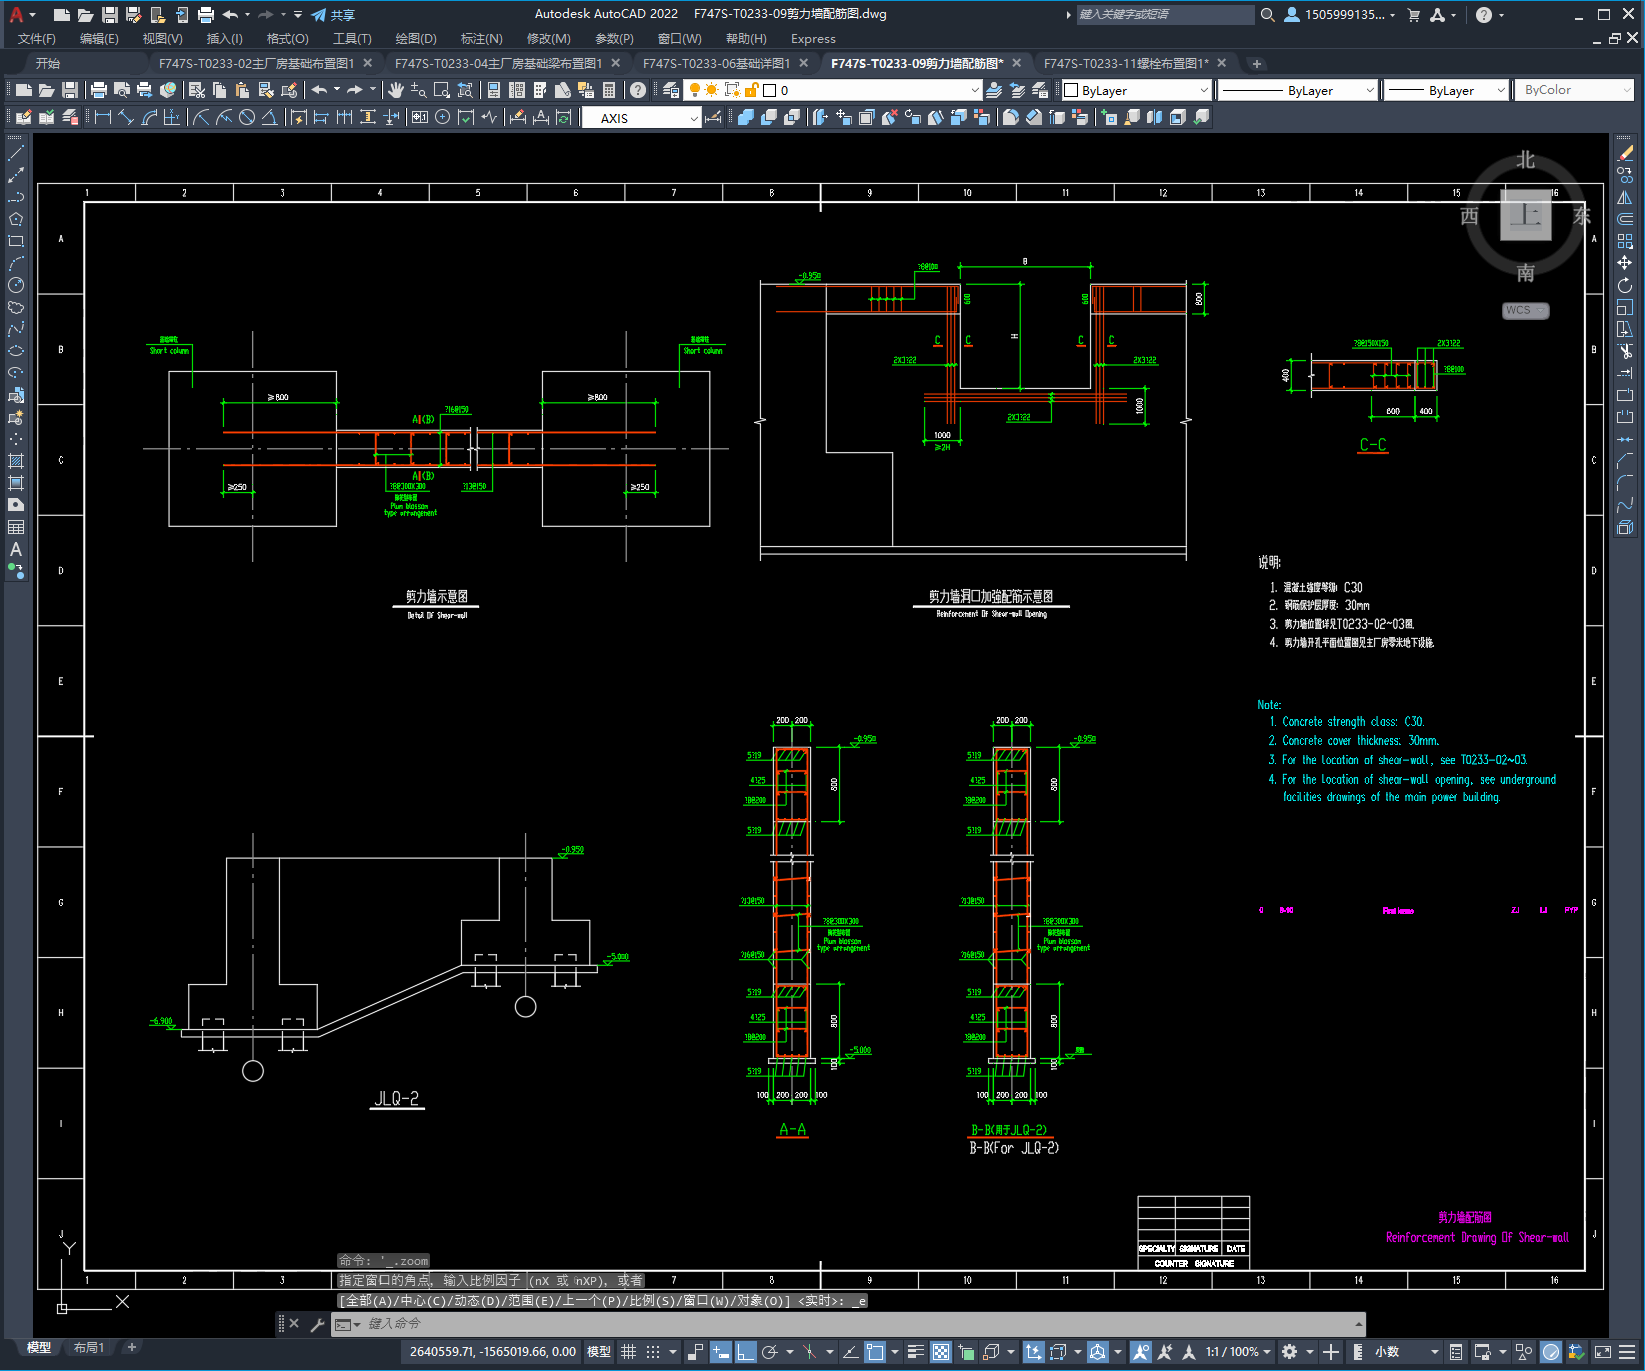This screenshot has height=1371, width=1645.
Task: Select the Angular dimension tool
Action: click(x=270, y=117)
